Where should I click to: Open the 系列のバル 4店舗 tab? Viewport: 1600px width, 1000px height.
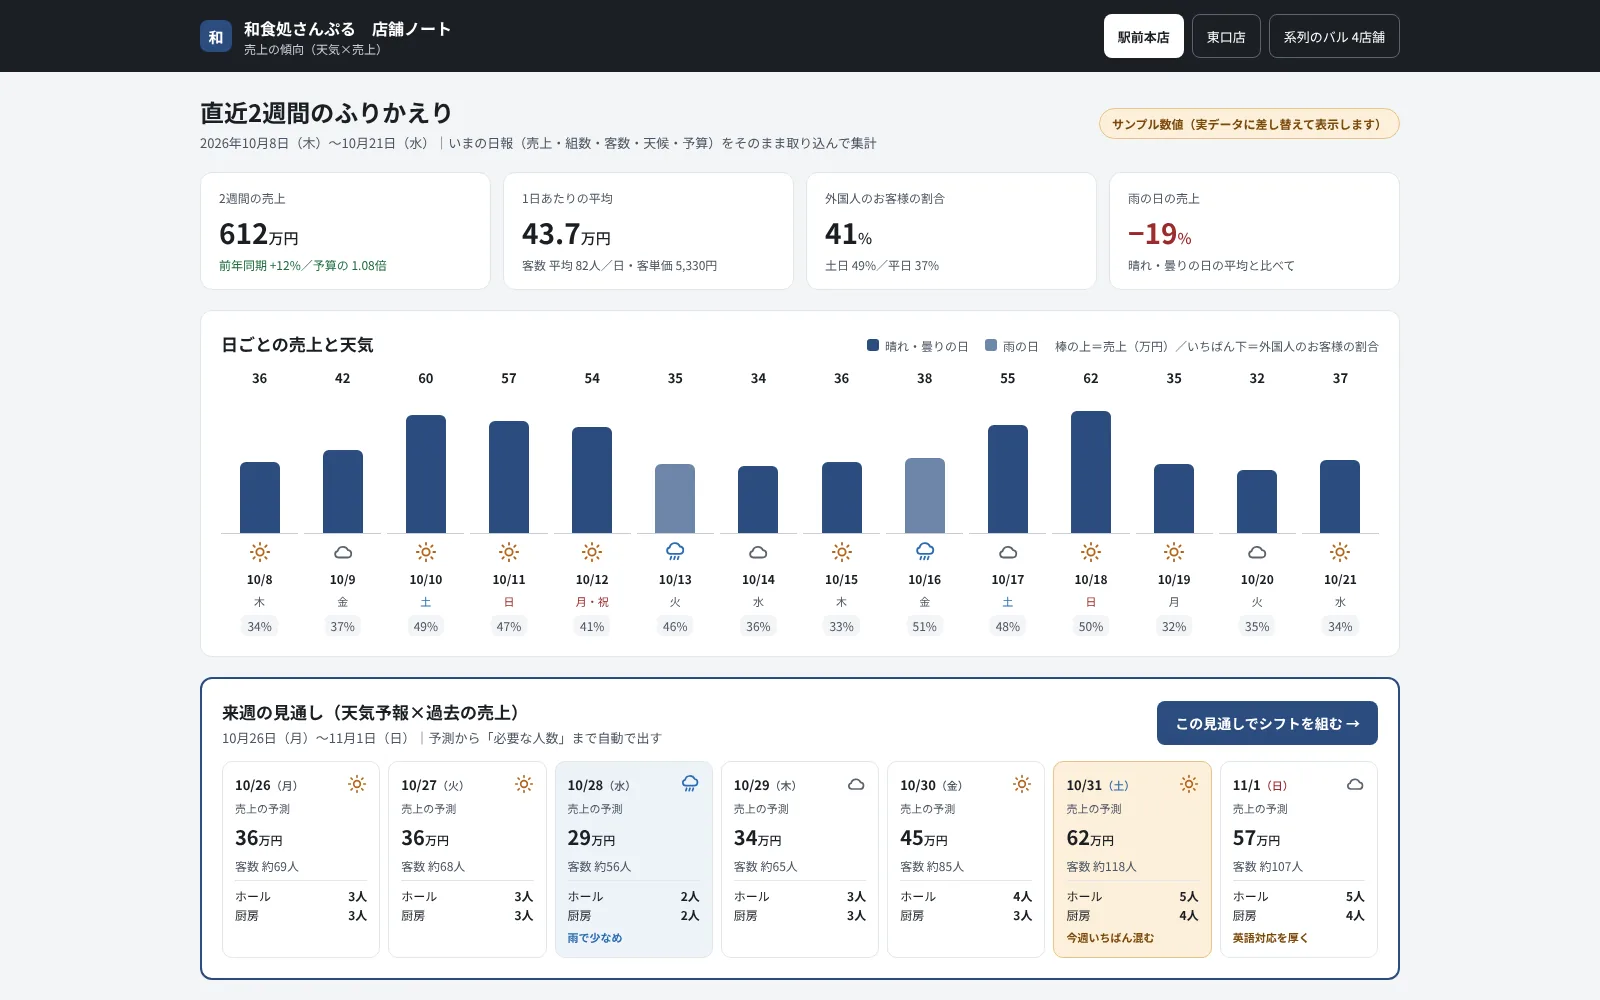(1334, 36)
